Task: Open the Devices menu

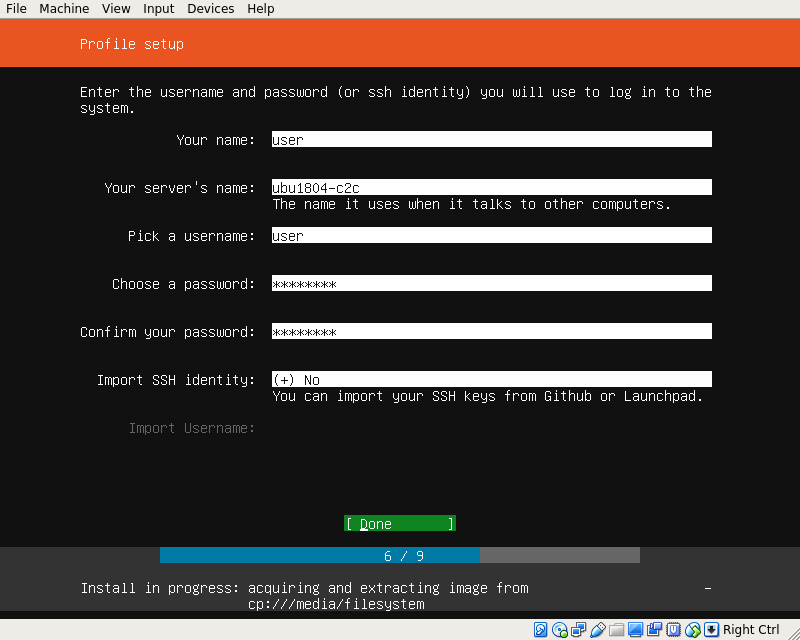Action: point(210,9)
